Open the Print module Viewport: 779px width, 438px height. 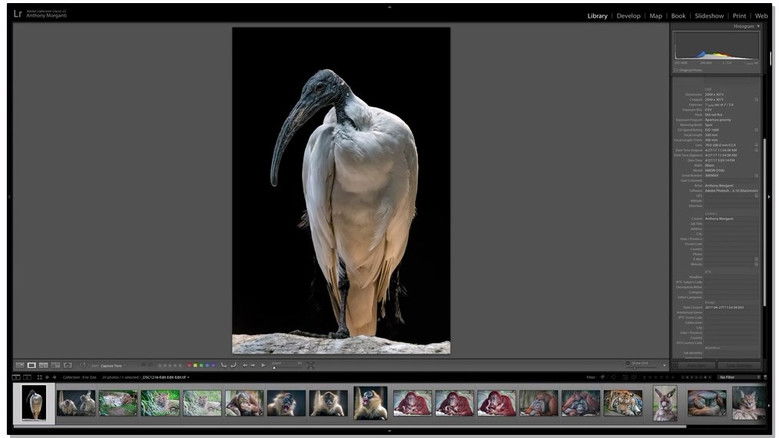739,16
